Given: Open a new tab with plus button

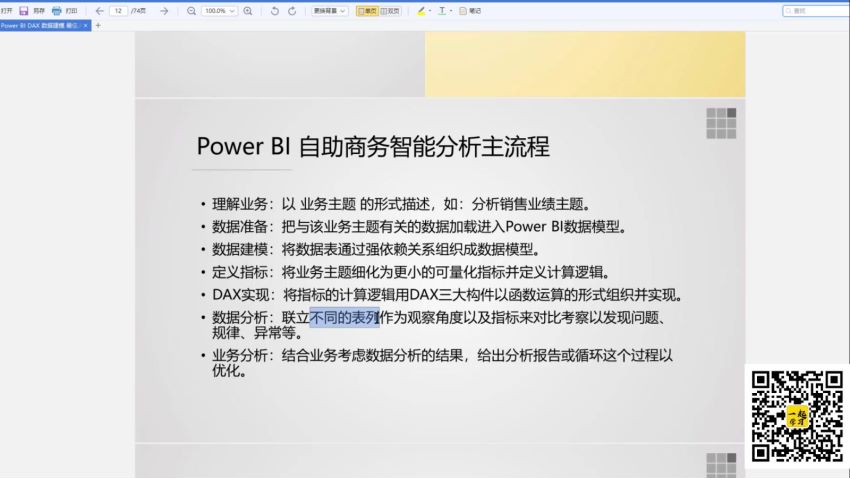Looking at the screenshot, I should (x=98, y=25).
